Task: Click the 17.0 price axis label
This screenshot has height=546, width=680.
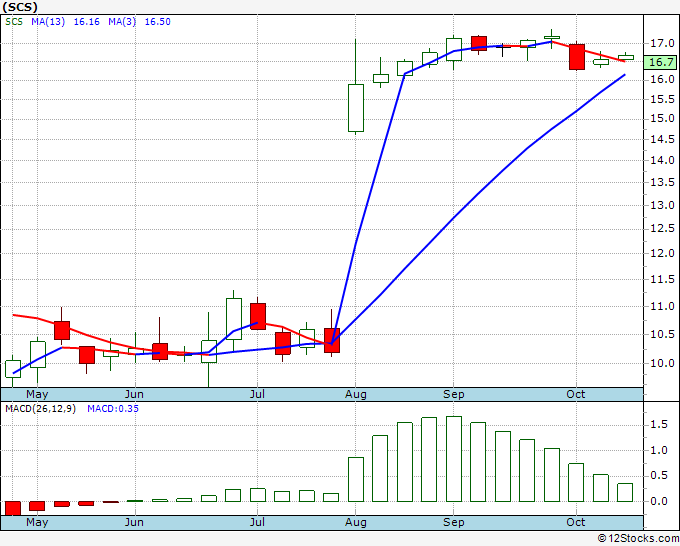Action: pyautogui.click(x=662, y=43)
